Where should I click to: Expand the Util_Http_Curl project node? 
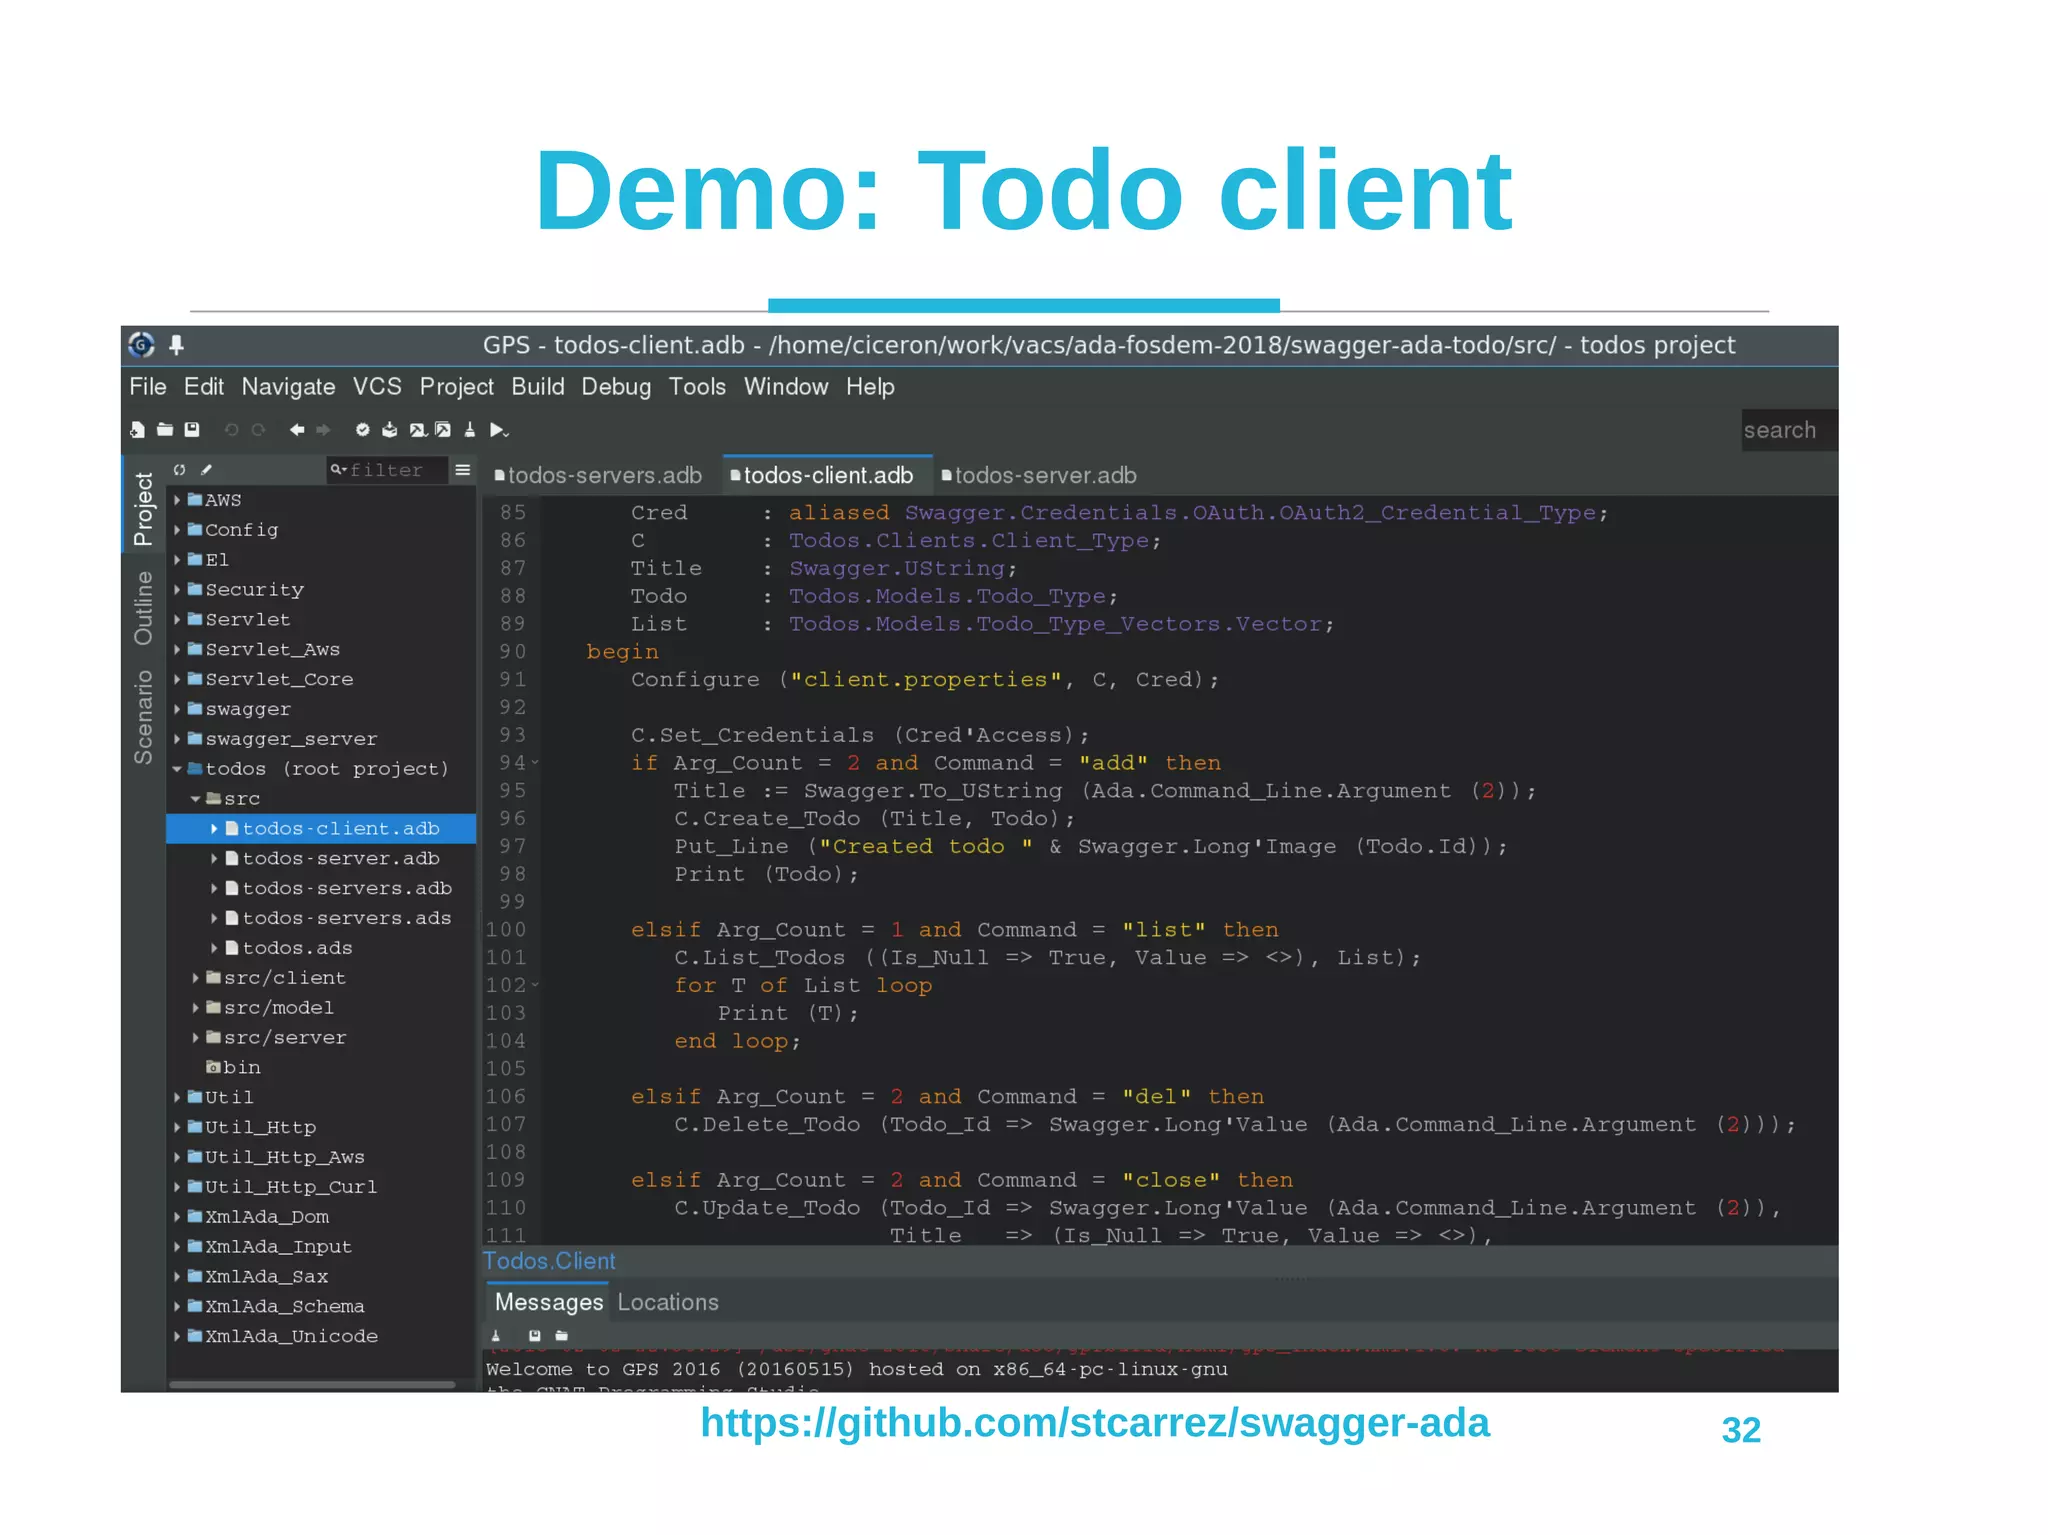(177, 1187)
